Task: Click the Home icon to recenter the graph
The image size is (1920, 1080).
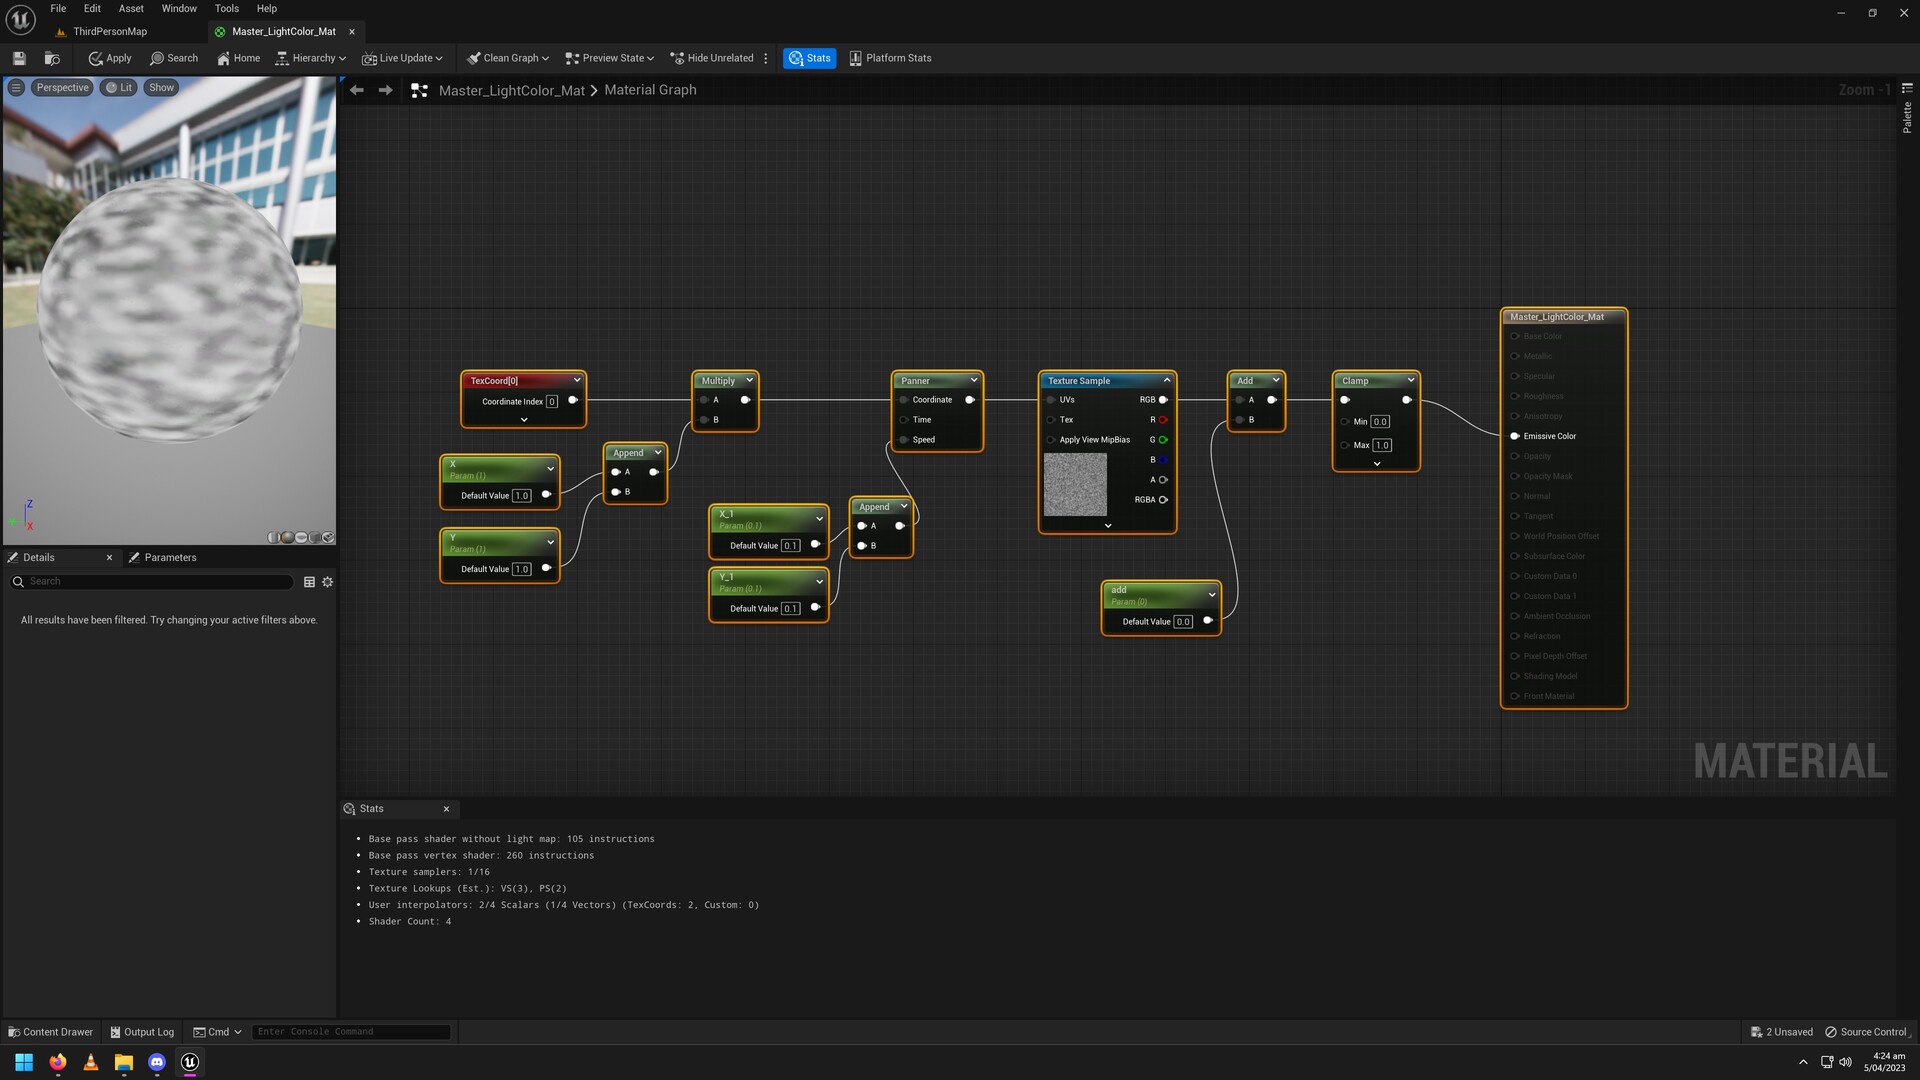Action: point(238,57)
